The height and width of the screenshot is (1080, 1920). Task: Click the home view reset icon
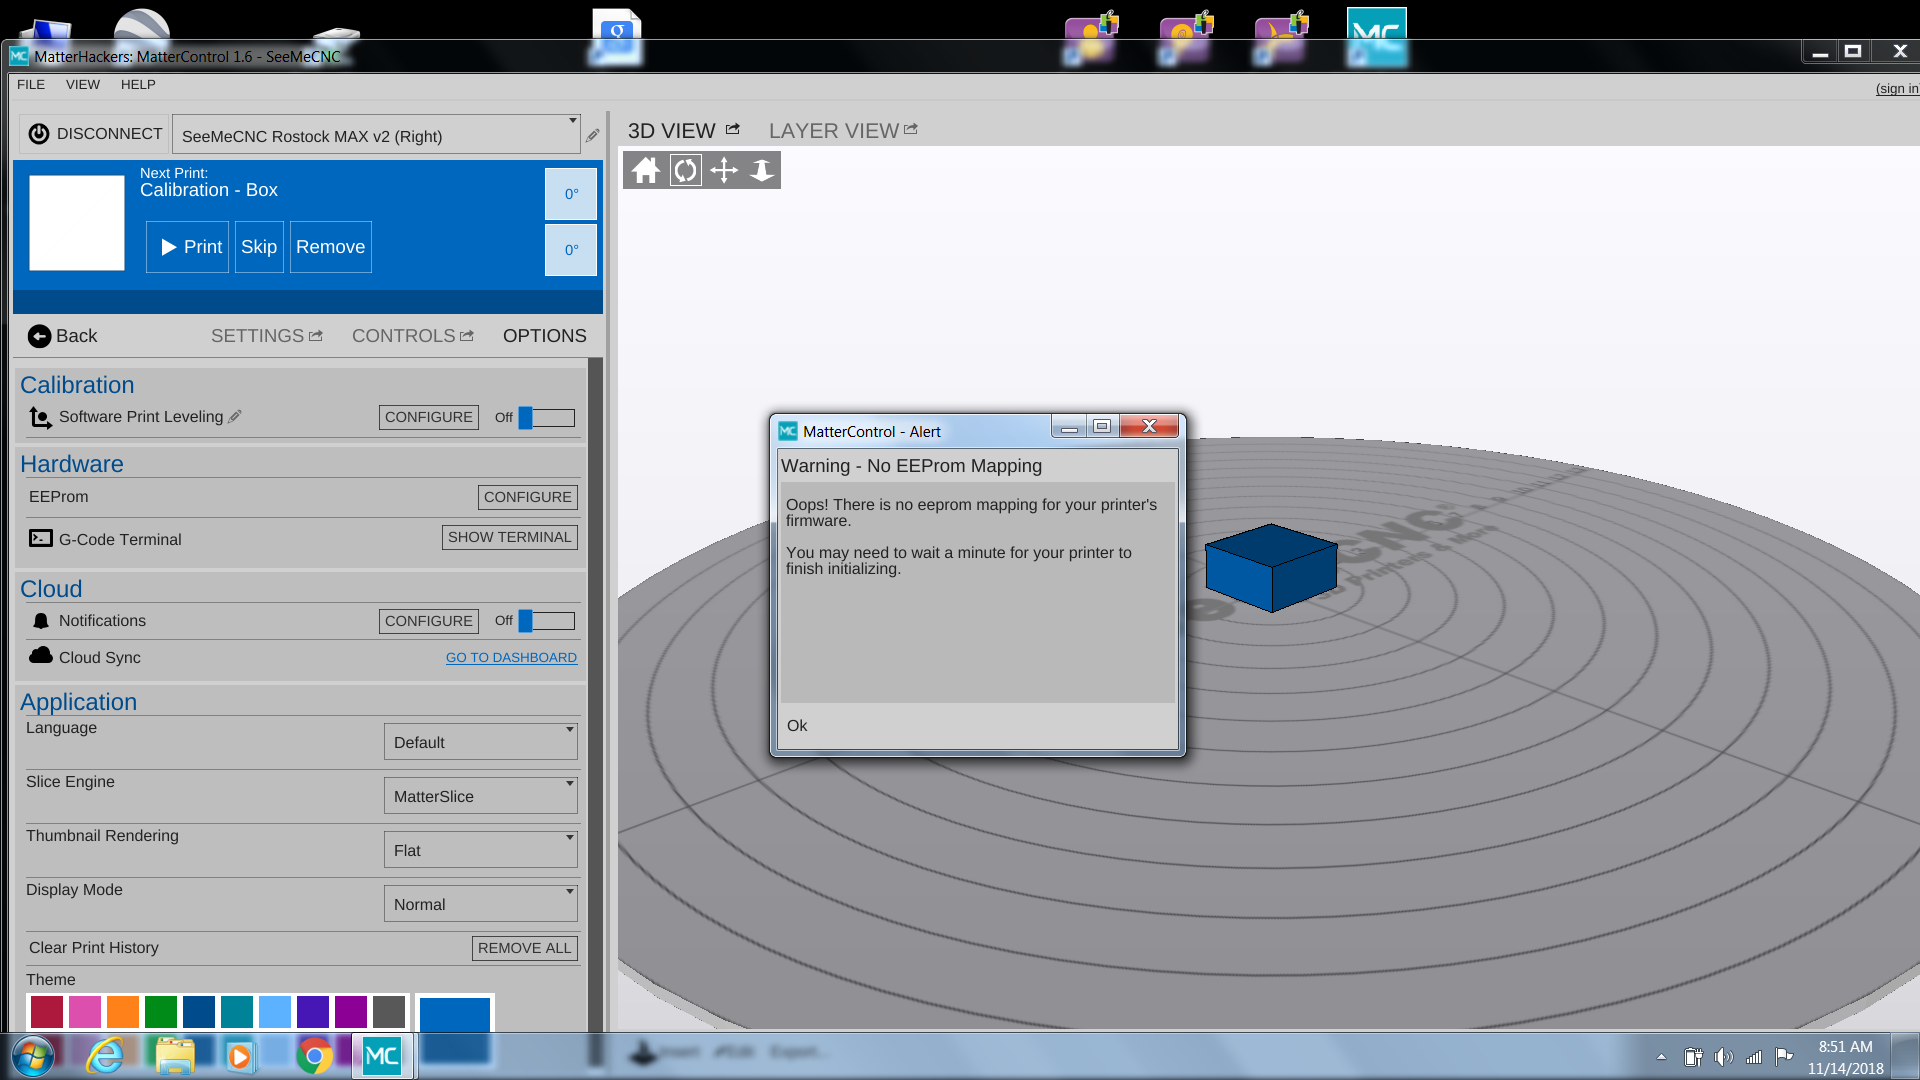(x=645, y=171)
